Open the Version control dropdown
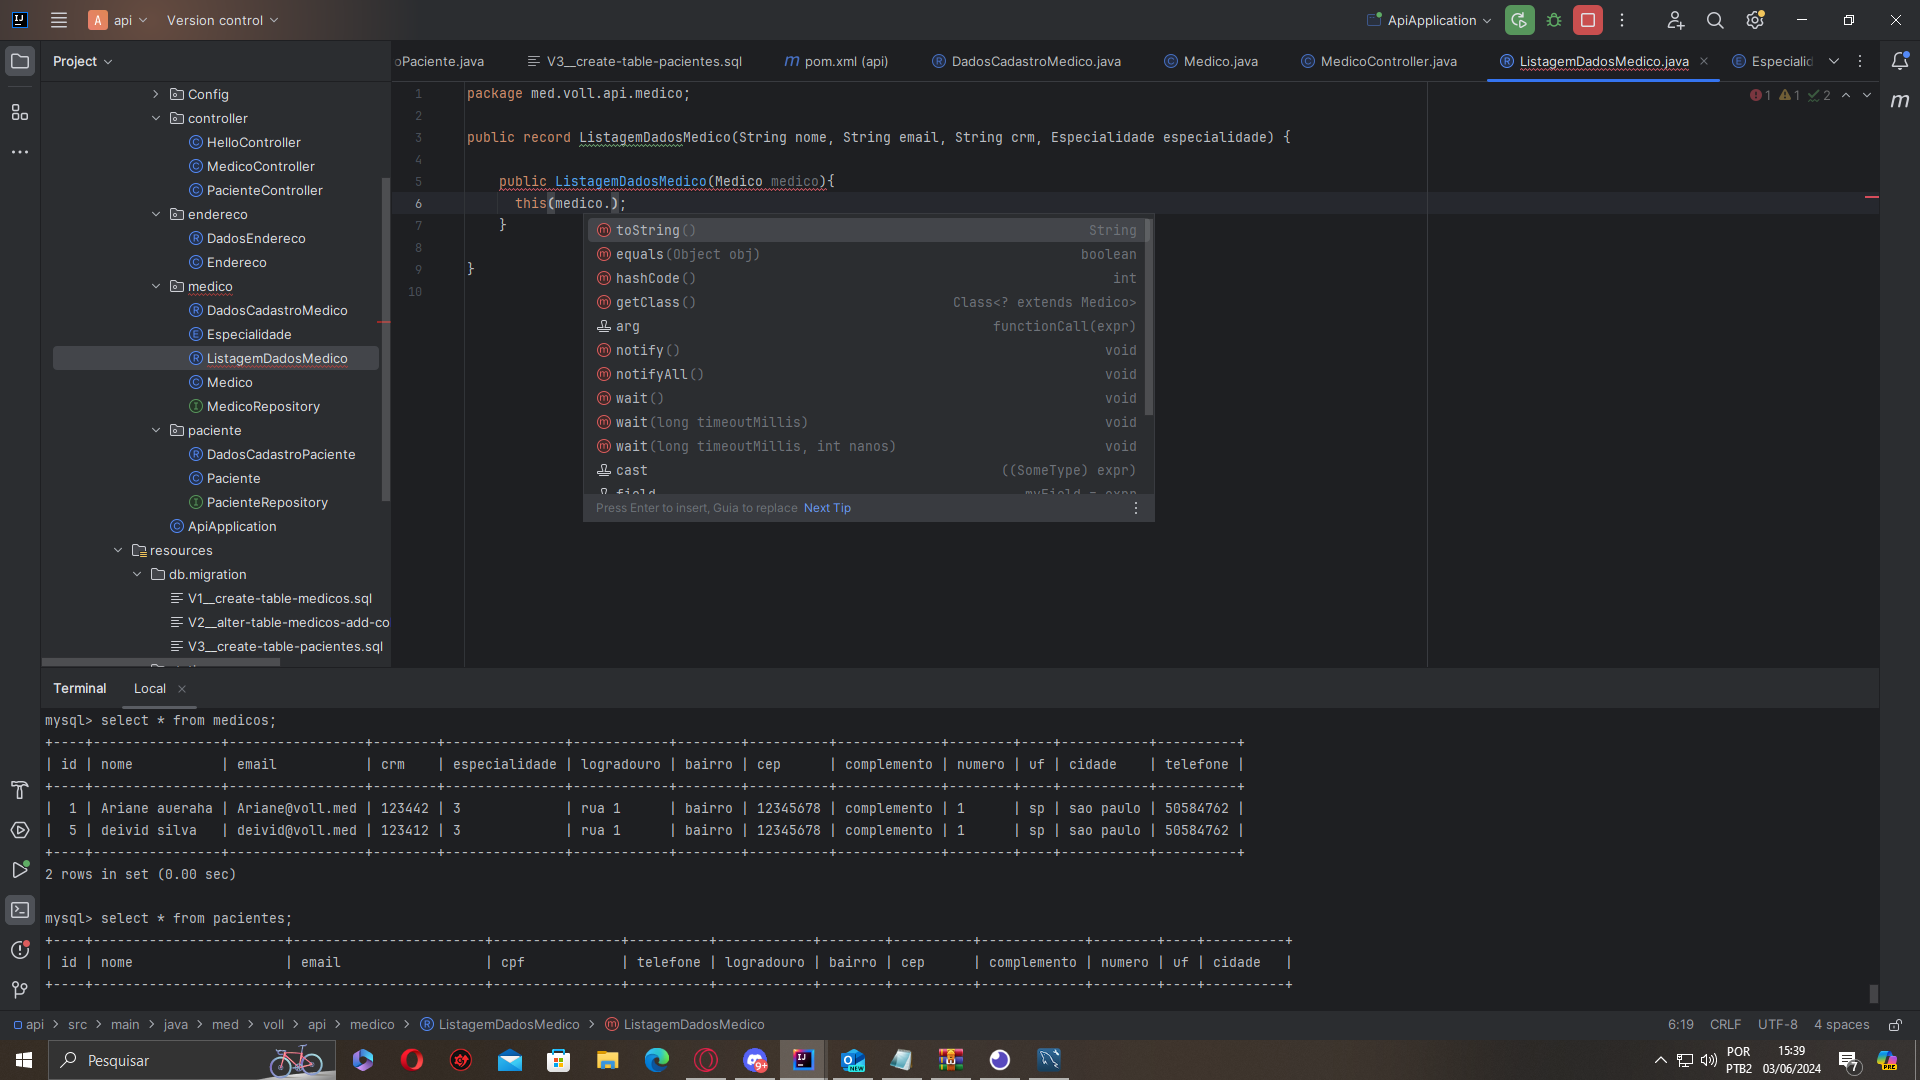The width and height of the screenshot is (1920, 1080). coord(222,20)
